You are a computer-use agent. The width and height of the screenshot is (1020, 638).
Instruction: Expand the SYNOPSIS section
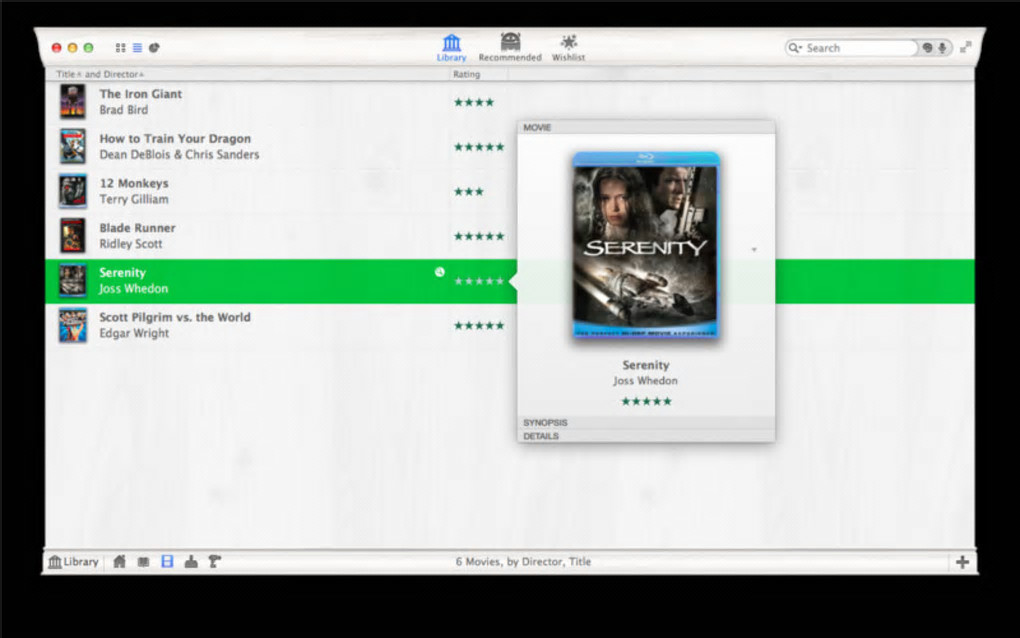[x=646, y=423]
